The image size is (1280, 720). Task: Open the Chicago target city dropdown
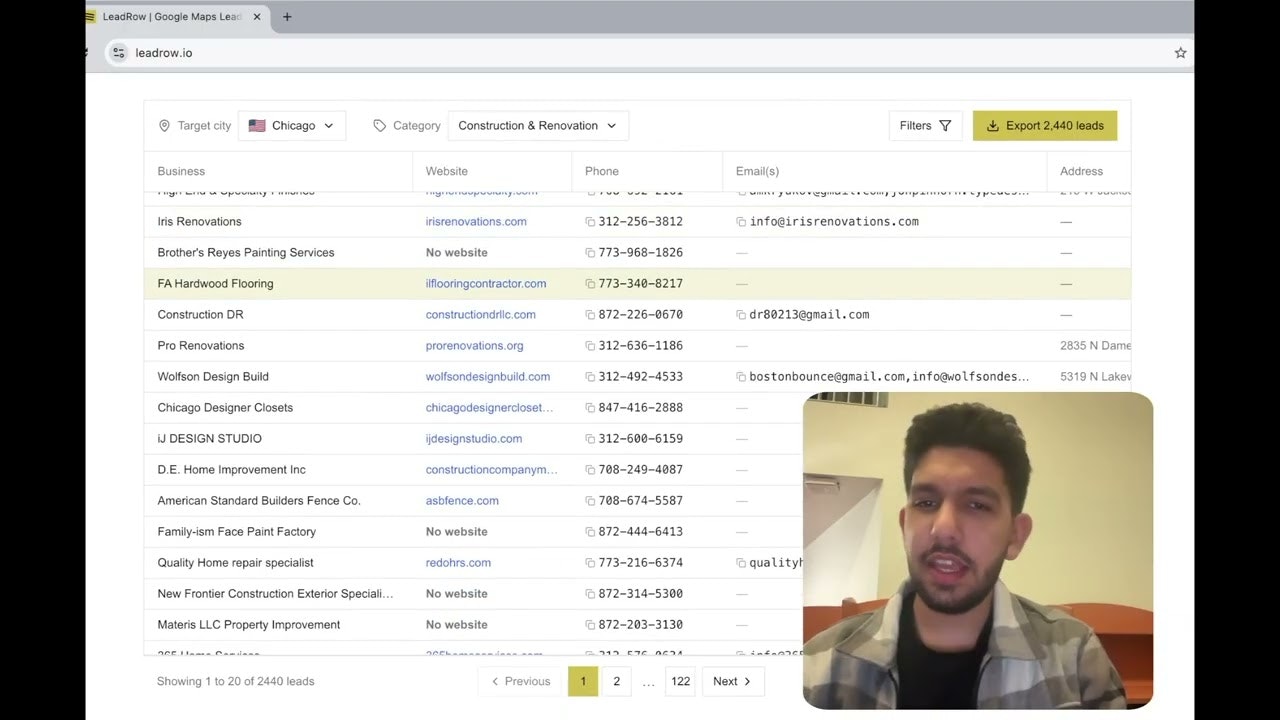click(292, 126)
